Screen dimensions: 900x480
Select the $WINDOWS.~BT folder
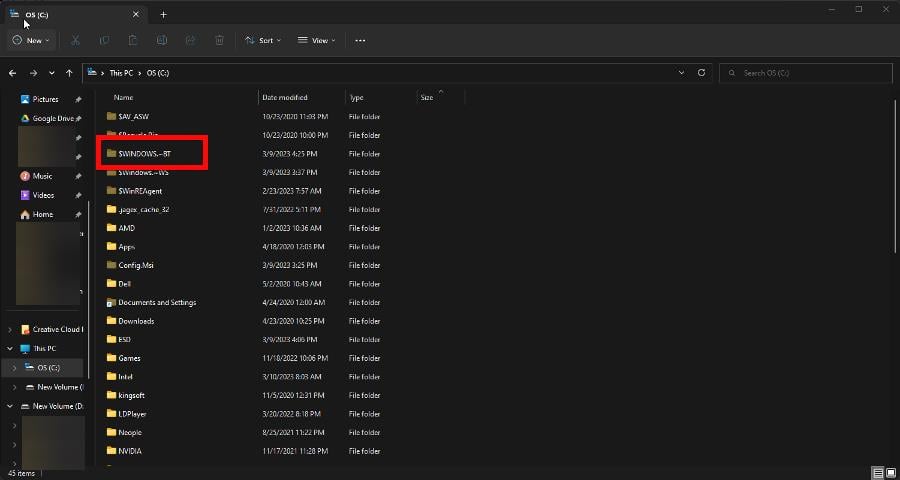click(x=143, y=154)
